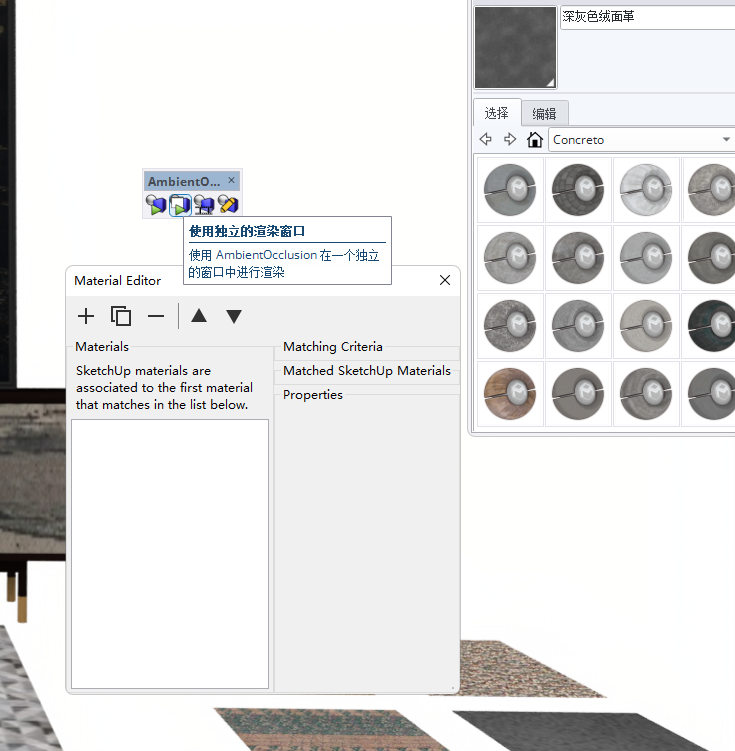Add a new material with plus icon
The width and height of the screenshot is (735, 751).
coord(86,316)
